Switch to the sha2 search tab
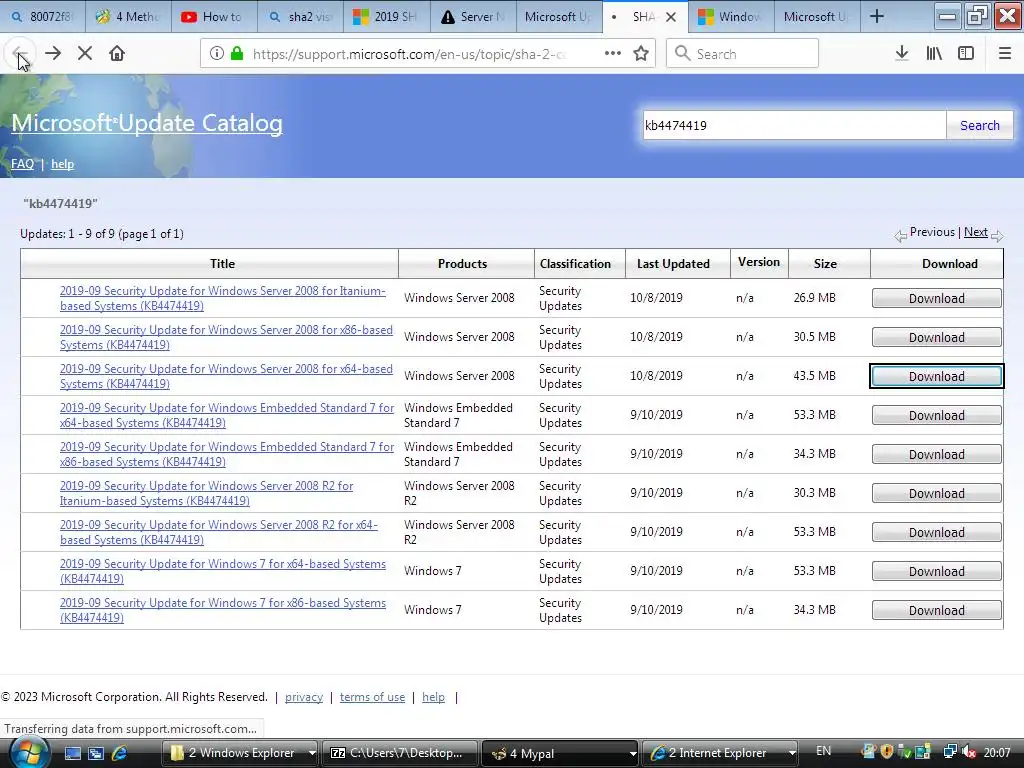 pyautogui.click(x=300, y=16)
